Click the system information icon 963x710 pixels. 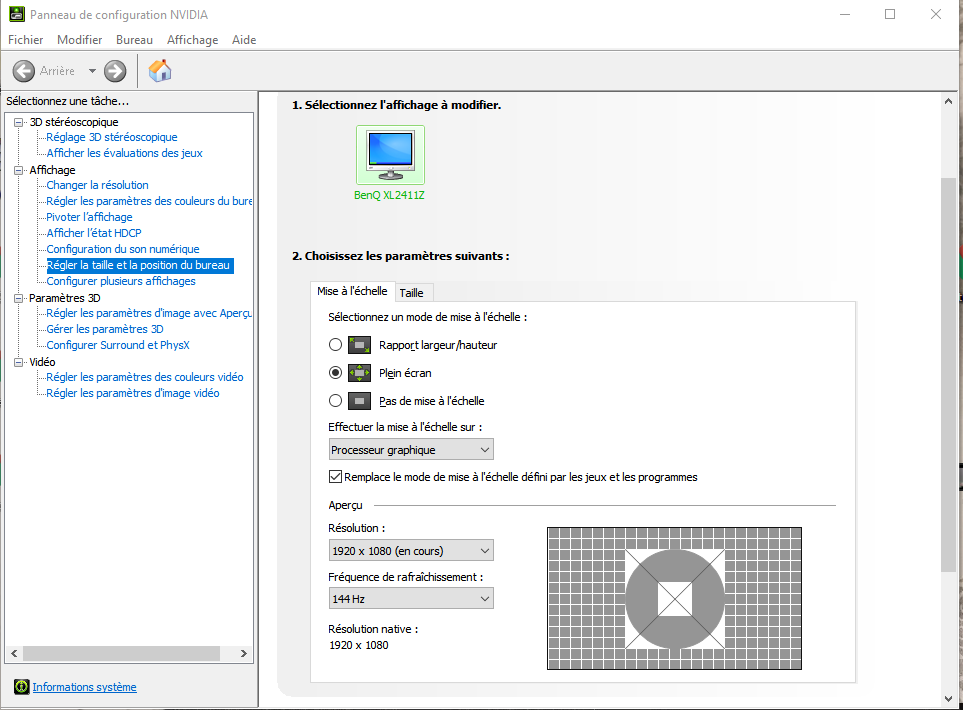(x=21, y=687)
